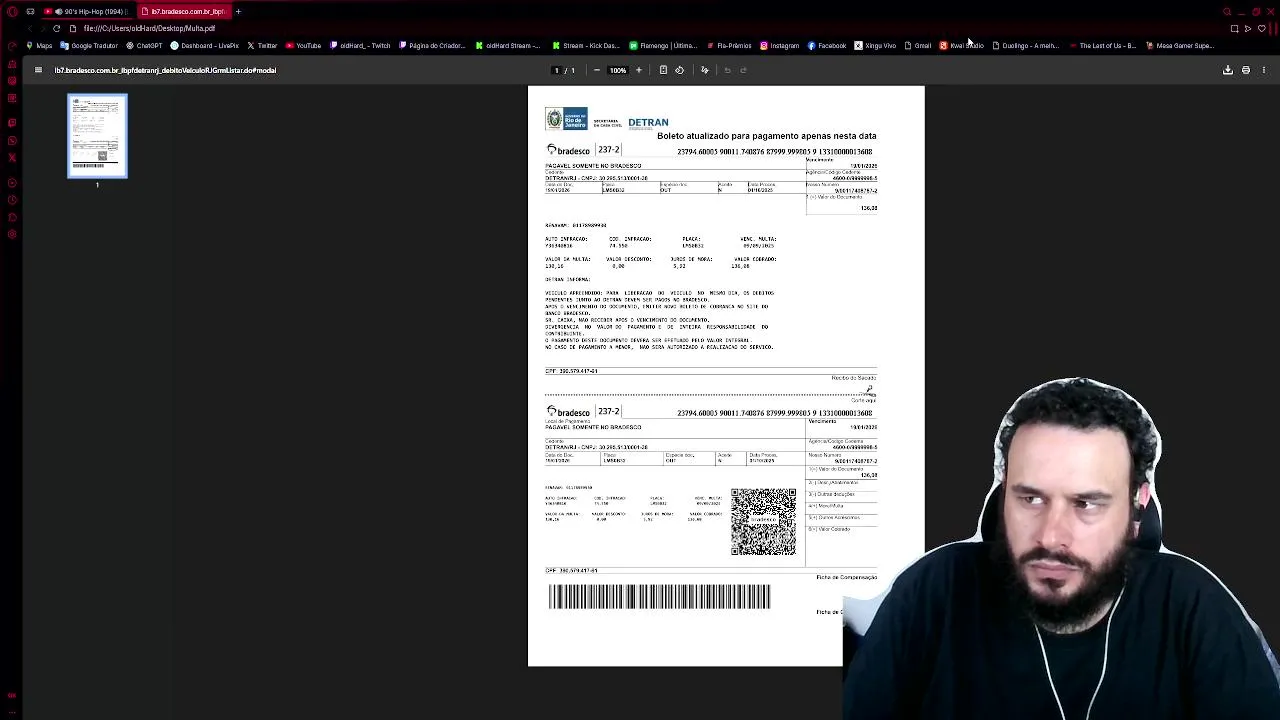Screen dimensions: 1280x720
Task: Reload the current page
Action: (56, 28)
